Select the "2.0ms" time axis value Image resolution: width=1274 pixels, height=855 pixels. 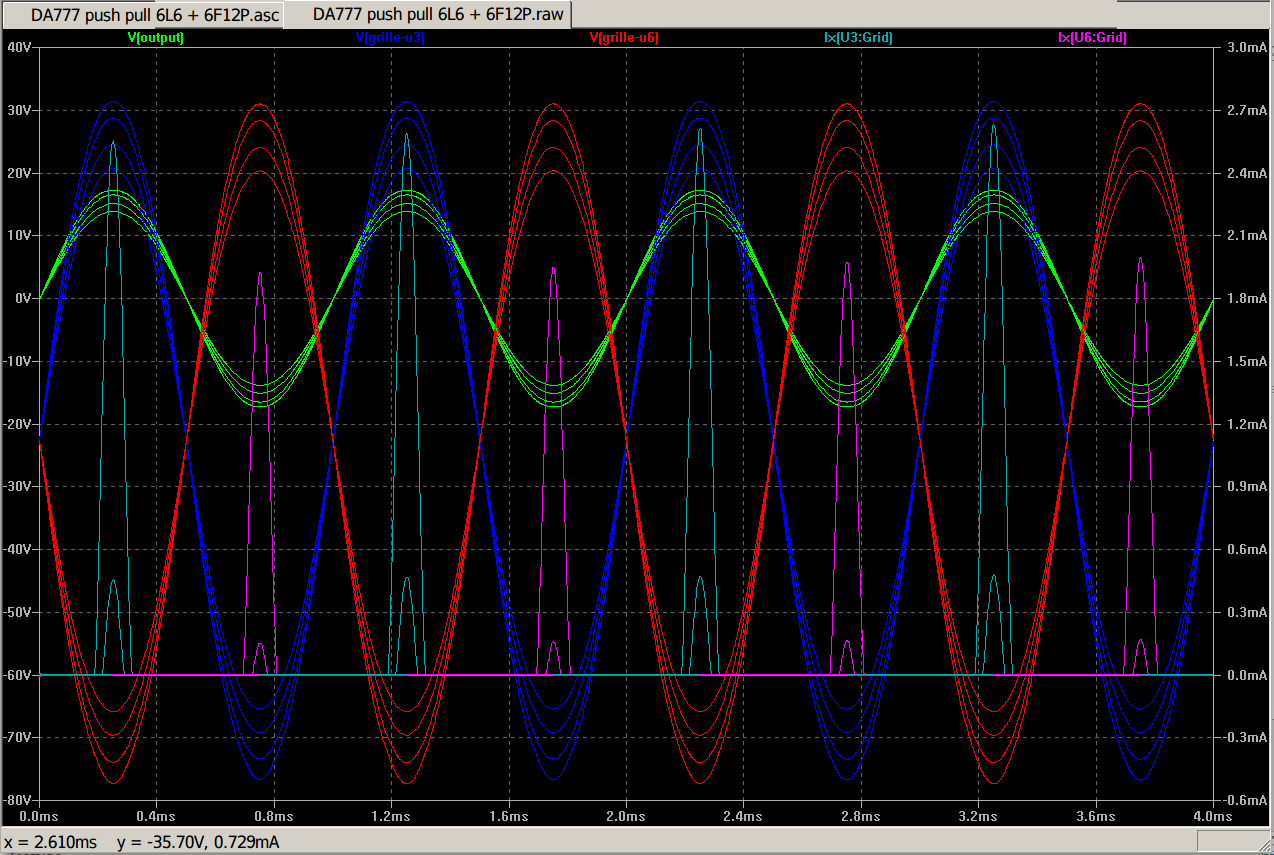click(x=627, y=816)
